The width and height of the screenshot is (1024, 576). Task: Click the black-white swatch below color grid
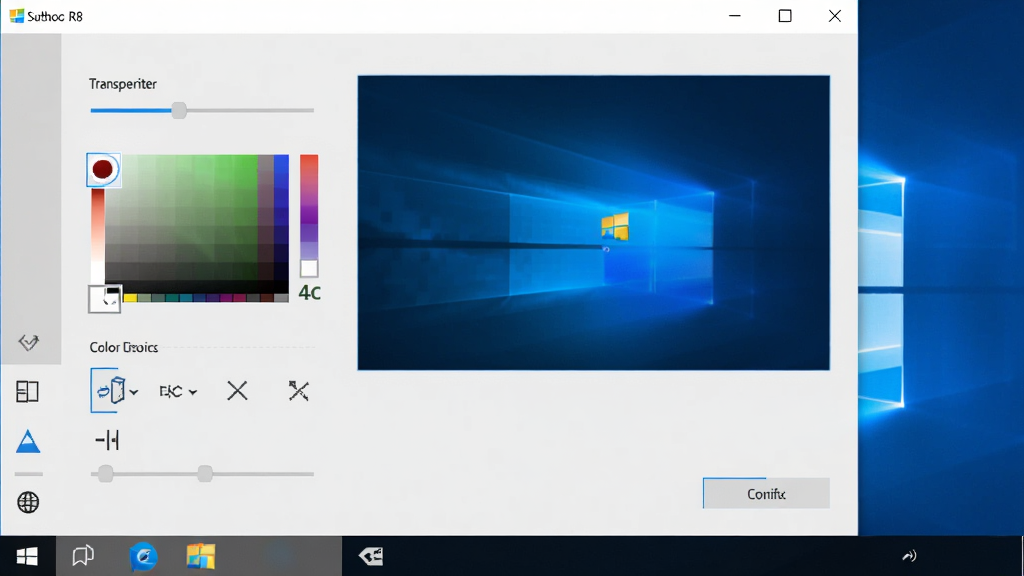click(x=105, y=299)
